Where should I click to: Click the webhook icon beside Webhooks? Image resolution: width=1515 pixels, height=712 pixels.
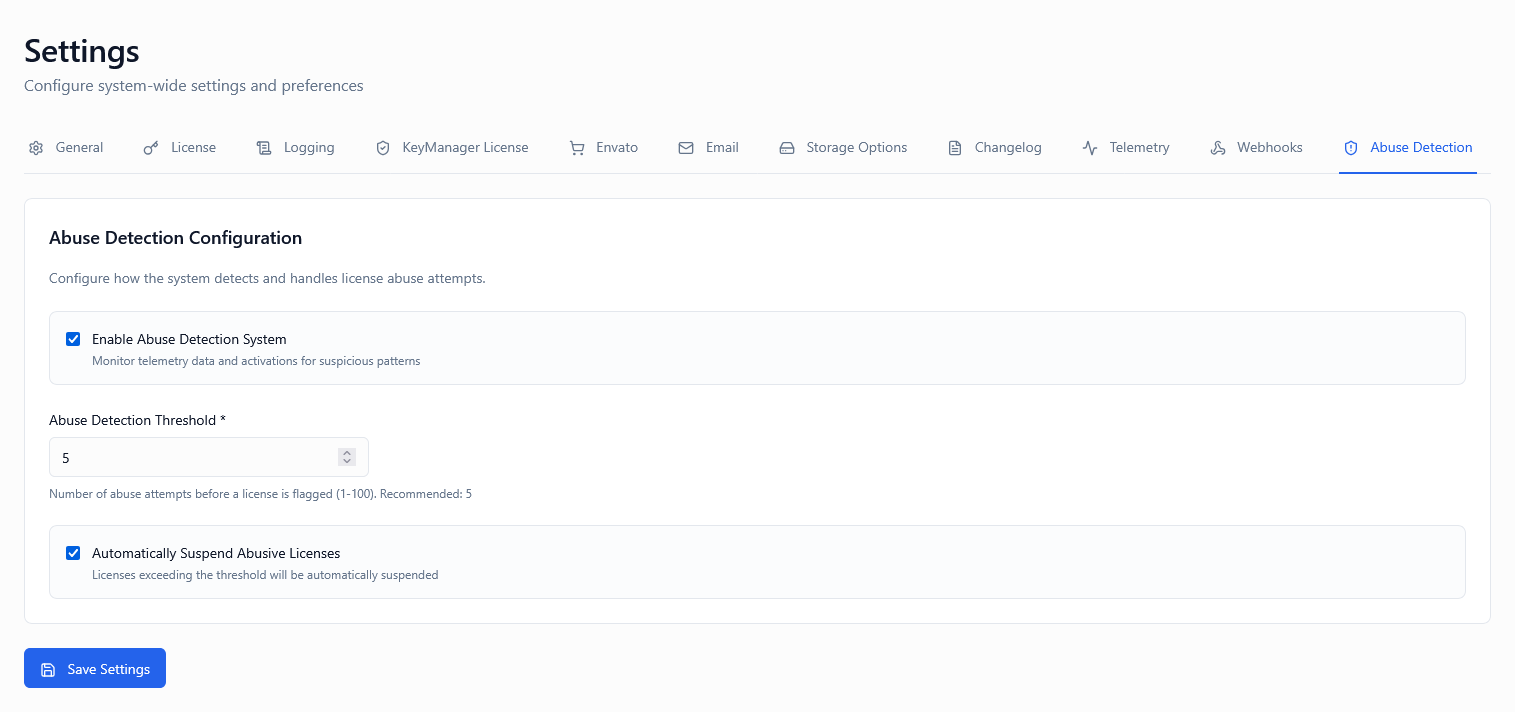(x=1218, y=148)
